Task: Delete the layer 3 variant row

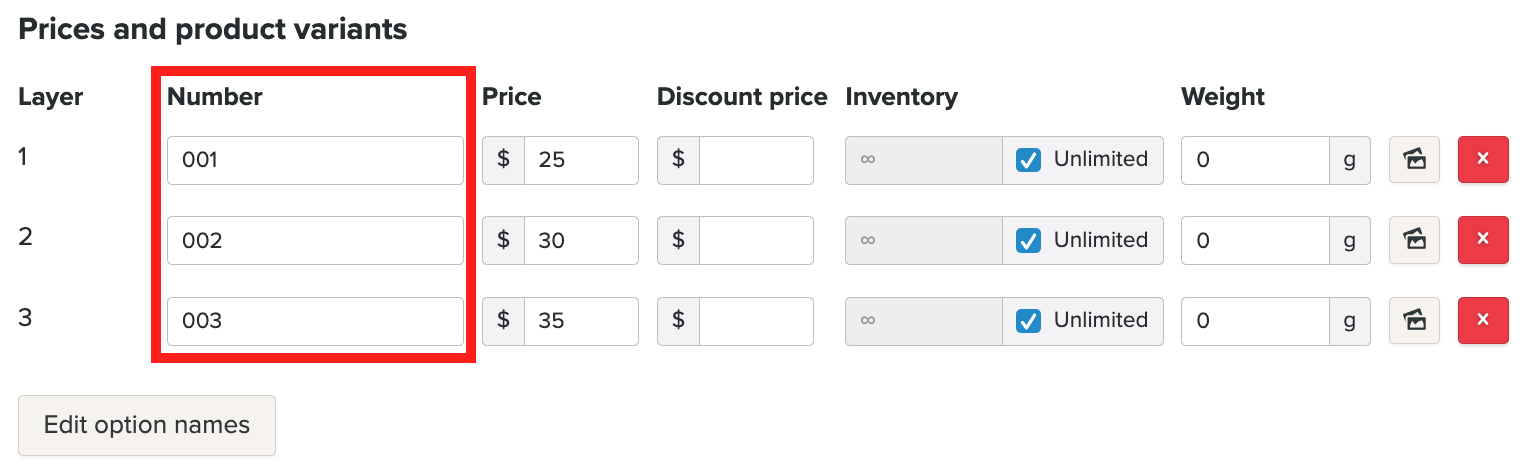Action: tap(1482, 321)
